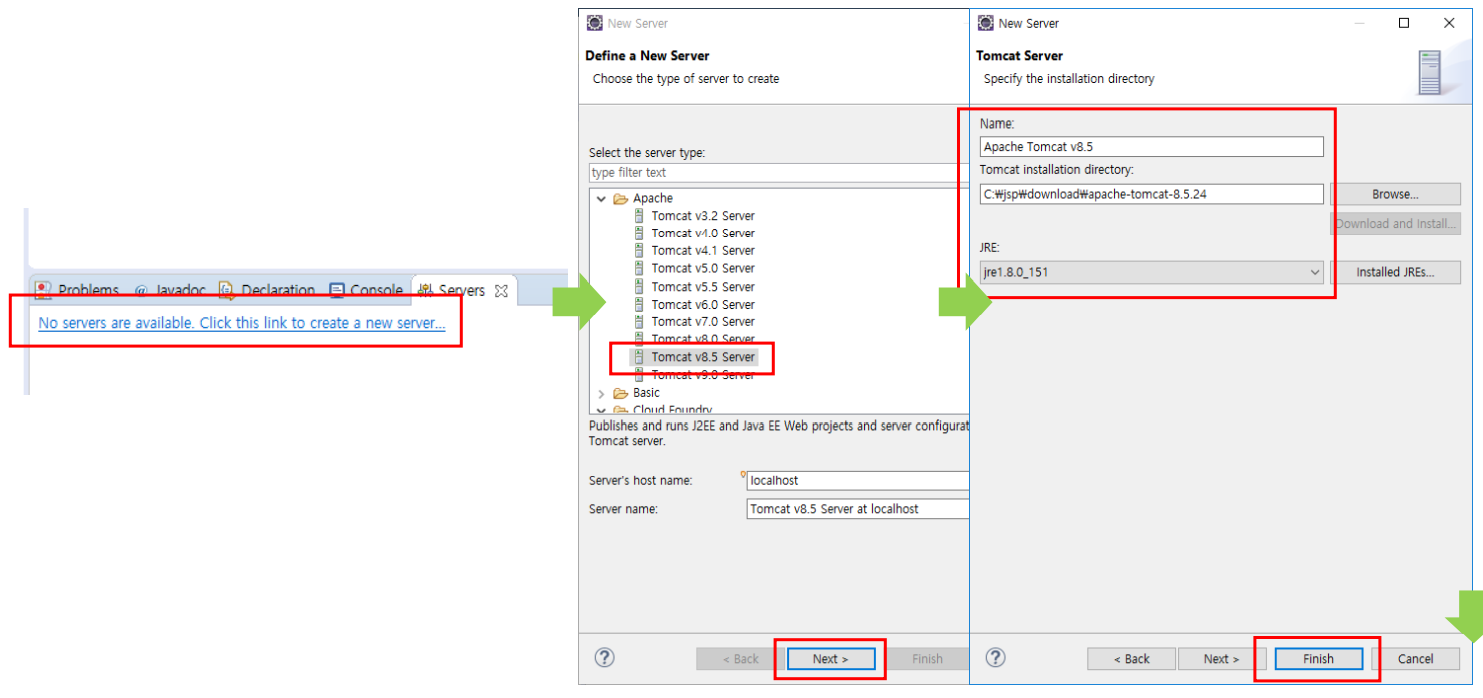
Task: Switch to the Javadoc tab
Action: click(171, 290)
